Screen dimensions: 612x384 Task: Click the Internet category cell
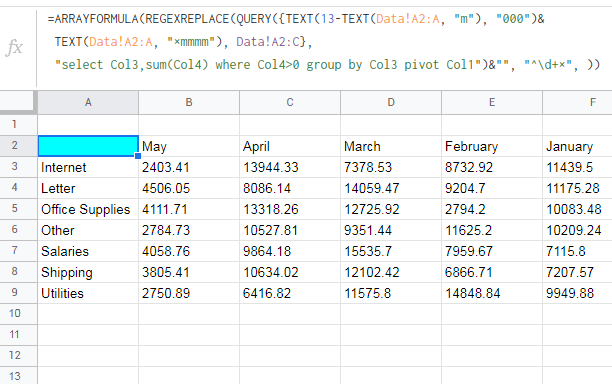[x=88, y=167]
